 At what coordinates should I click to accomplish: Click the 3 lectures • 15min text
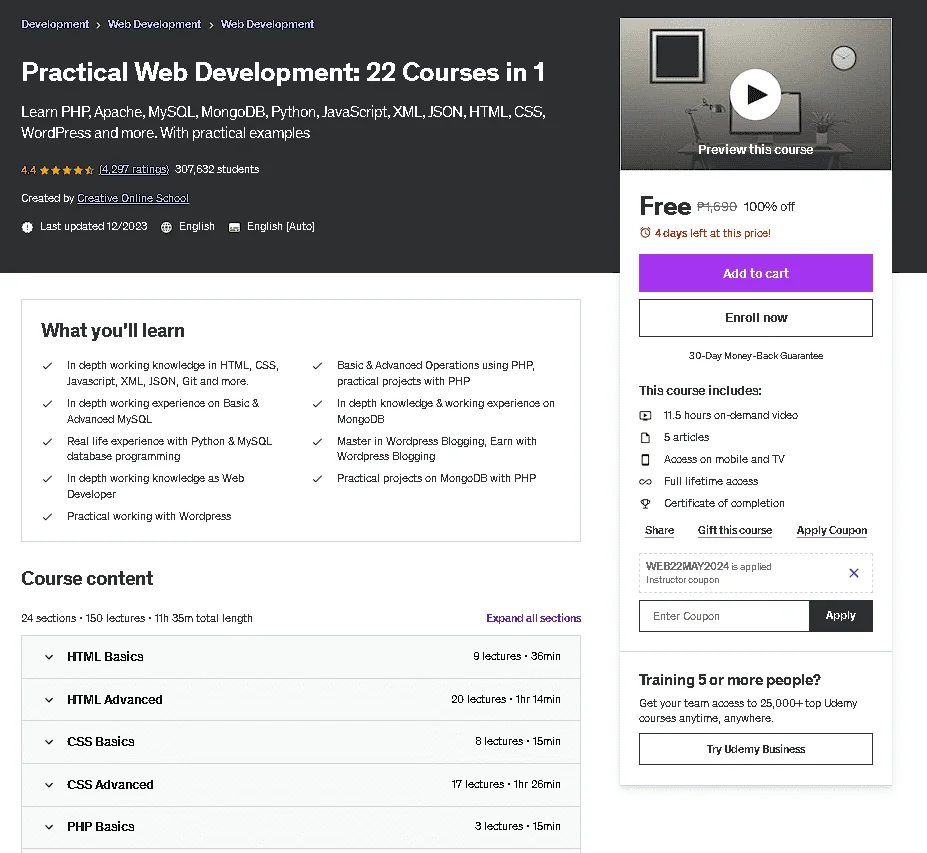(x=518, y=826)
